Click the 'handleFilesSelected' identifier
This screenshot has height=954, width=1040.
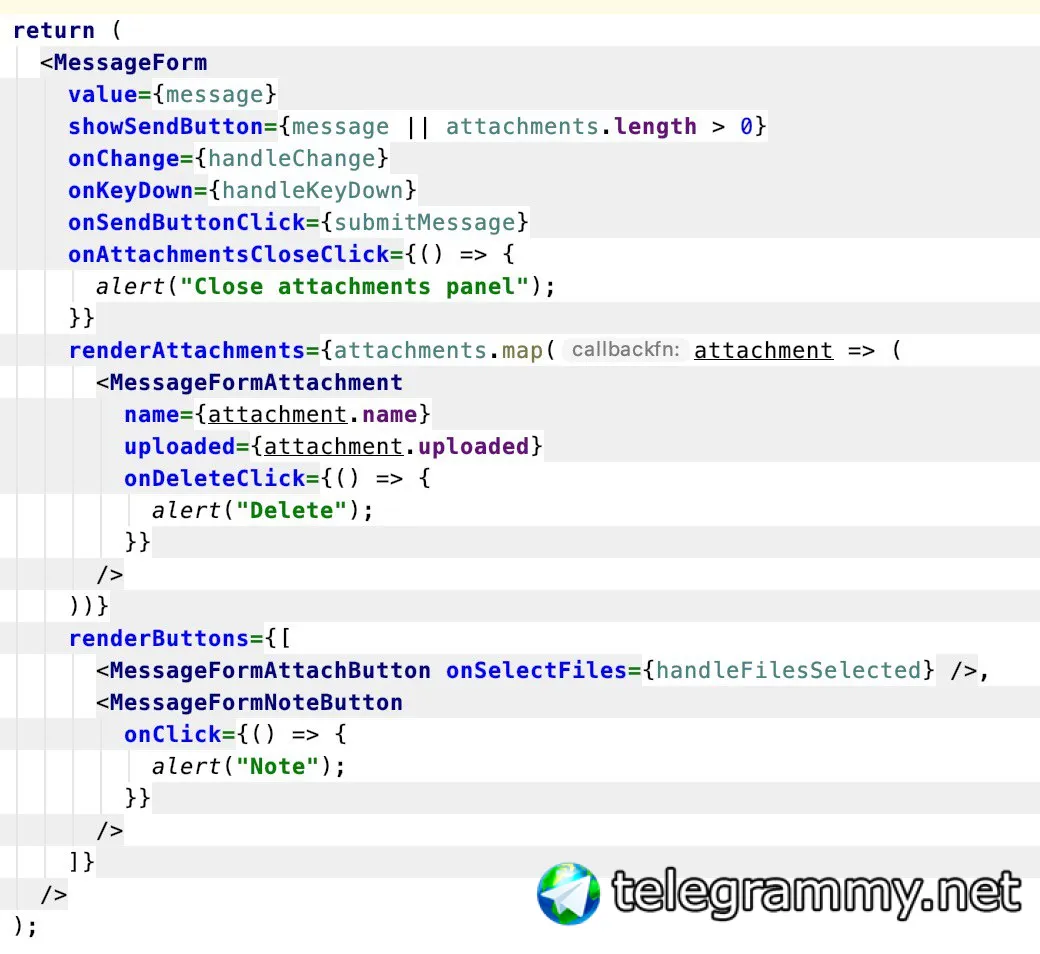789,670
